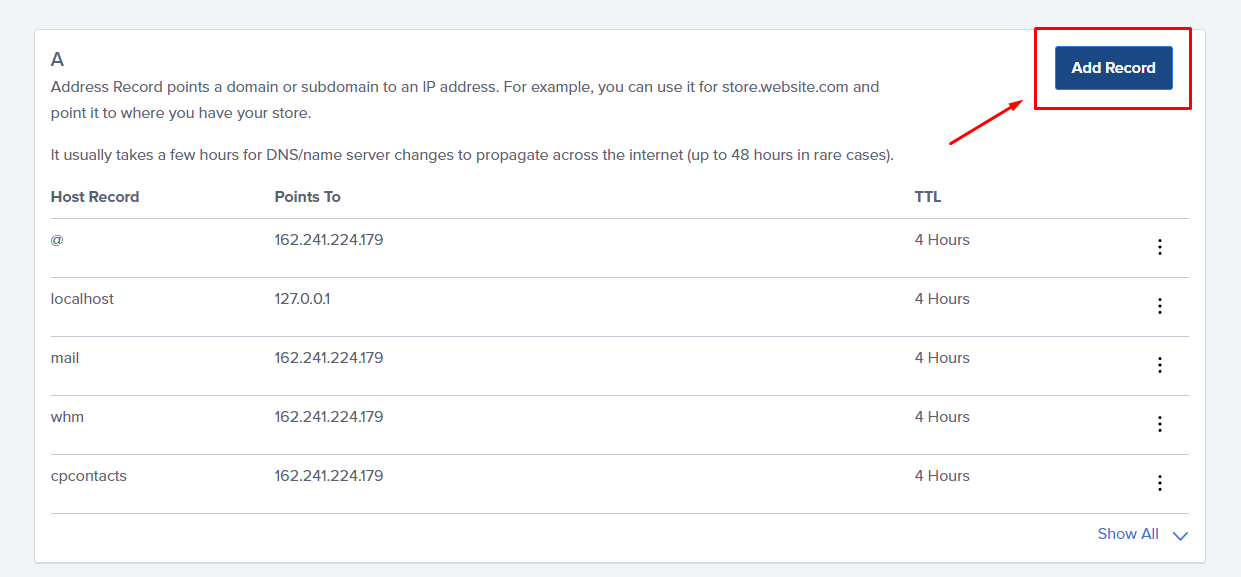Click the Add Record button

click(x=1113, y=68)
